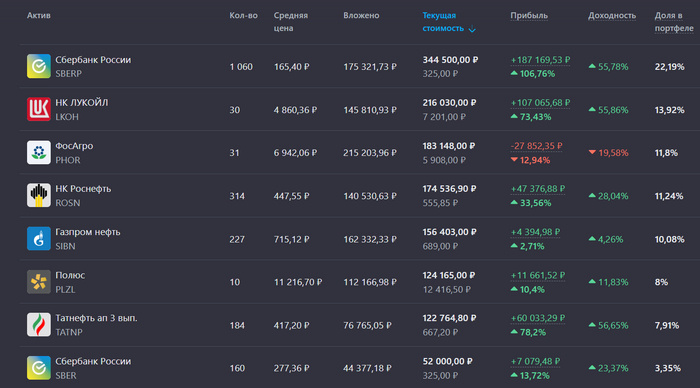Screen dimensions: 700x388
Task: Click PhosAgro loss value -27 852,35 ₽
Action: tap(536, 146)
